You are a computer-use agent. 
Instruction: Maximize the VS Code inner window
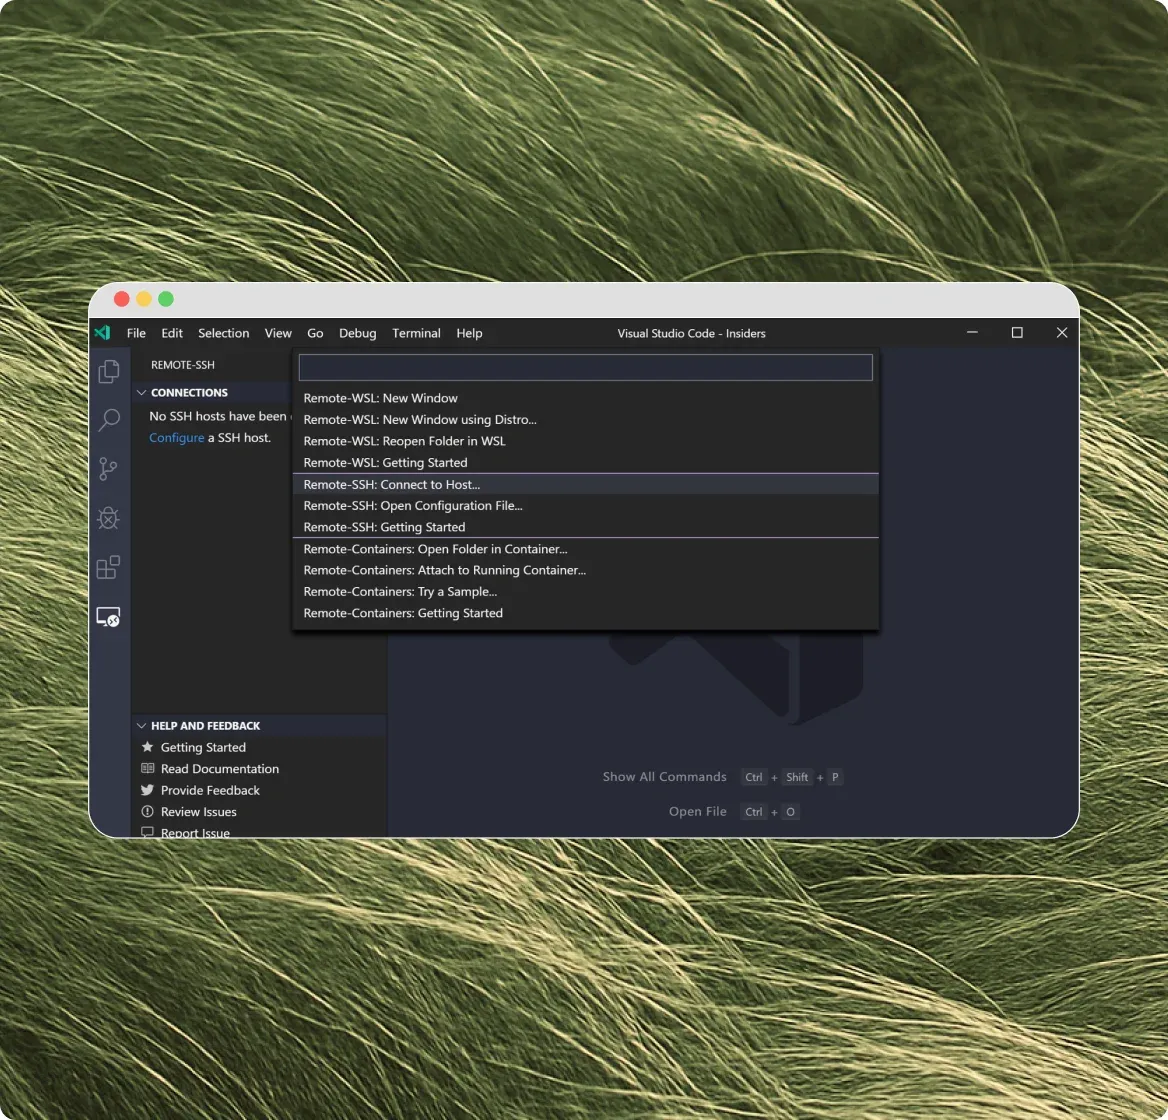(x=1017, y=332)
